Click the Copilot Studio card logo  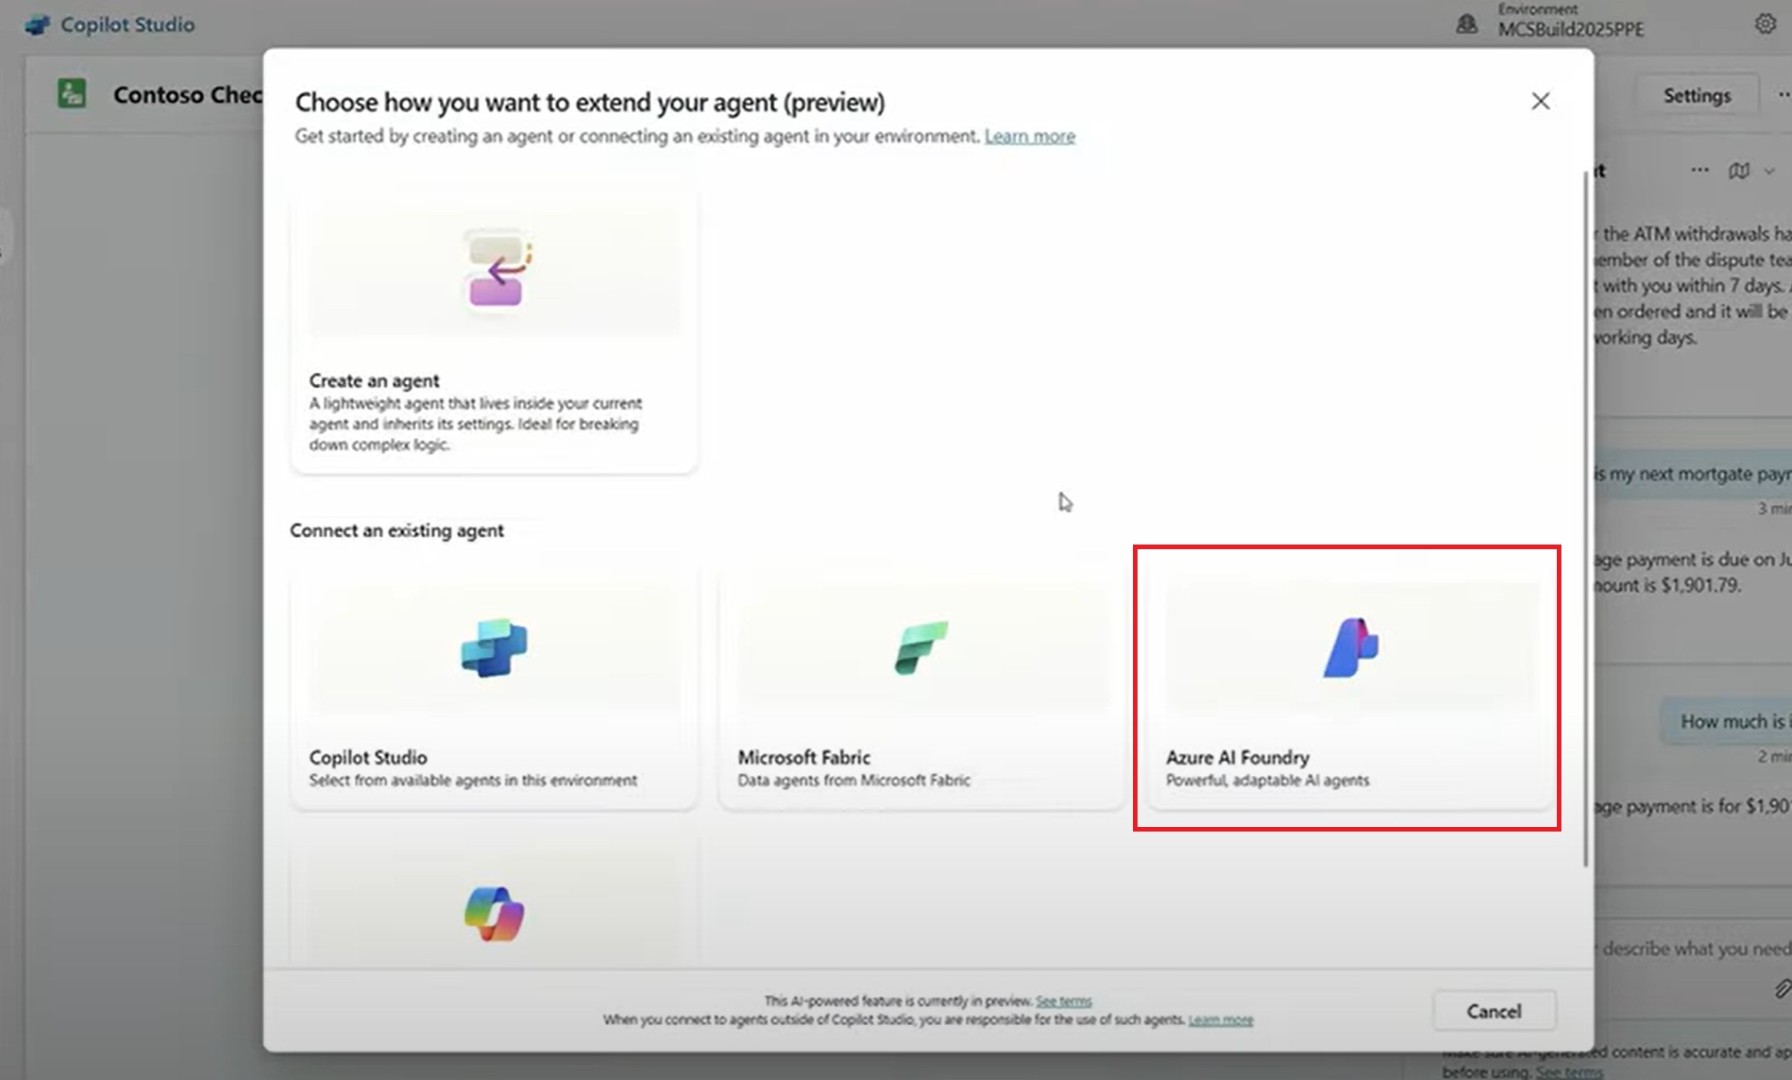click(x=494, y=648)
